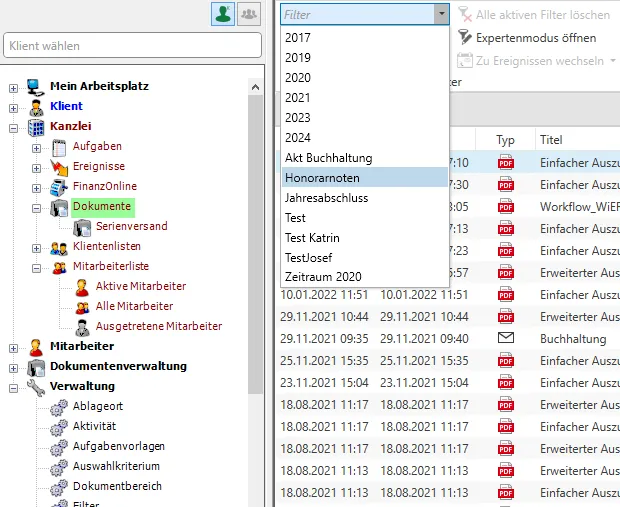Screen dimensions: 620x507
Task: Choose 2021 from filter list
Action: pos(365,98)
